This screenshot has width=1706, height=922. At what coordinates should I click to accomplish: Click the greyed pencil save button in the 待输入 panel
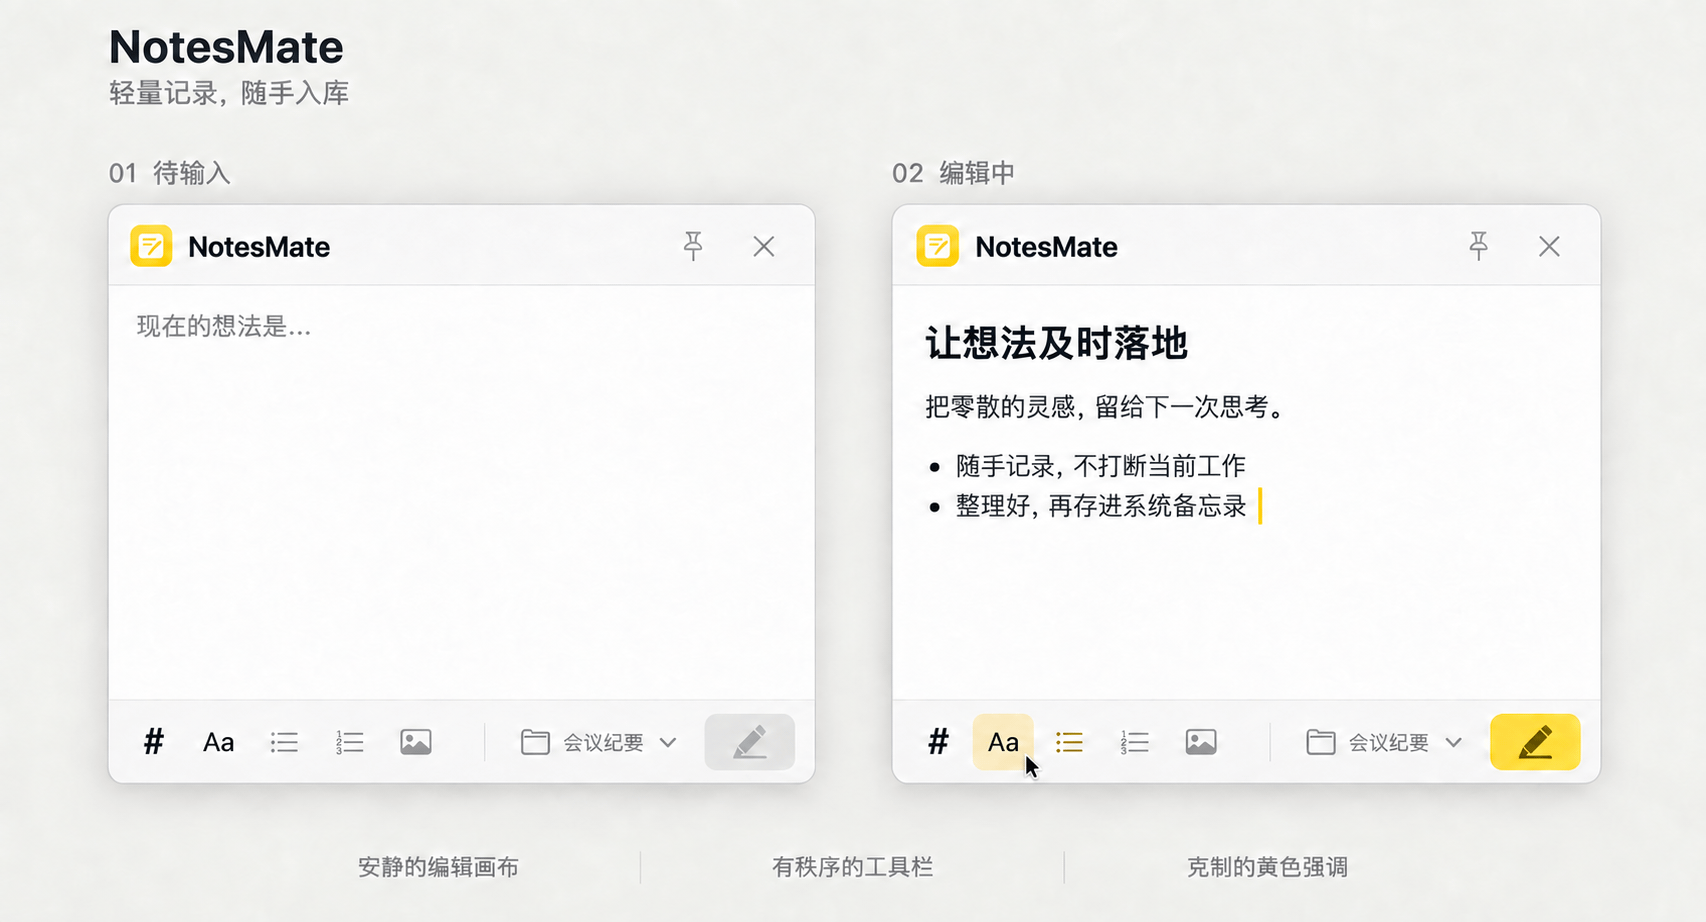point(750,742)
